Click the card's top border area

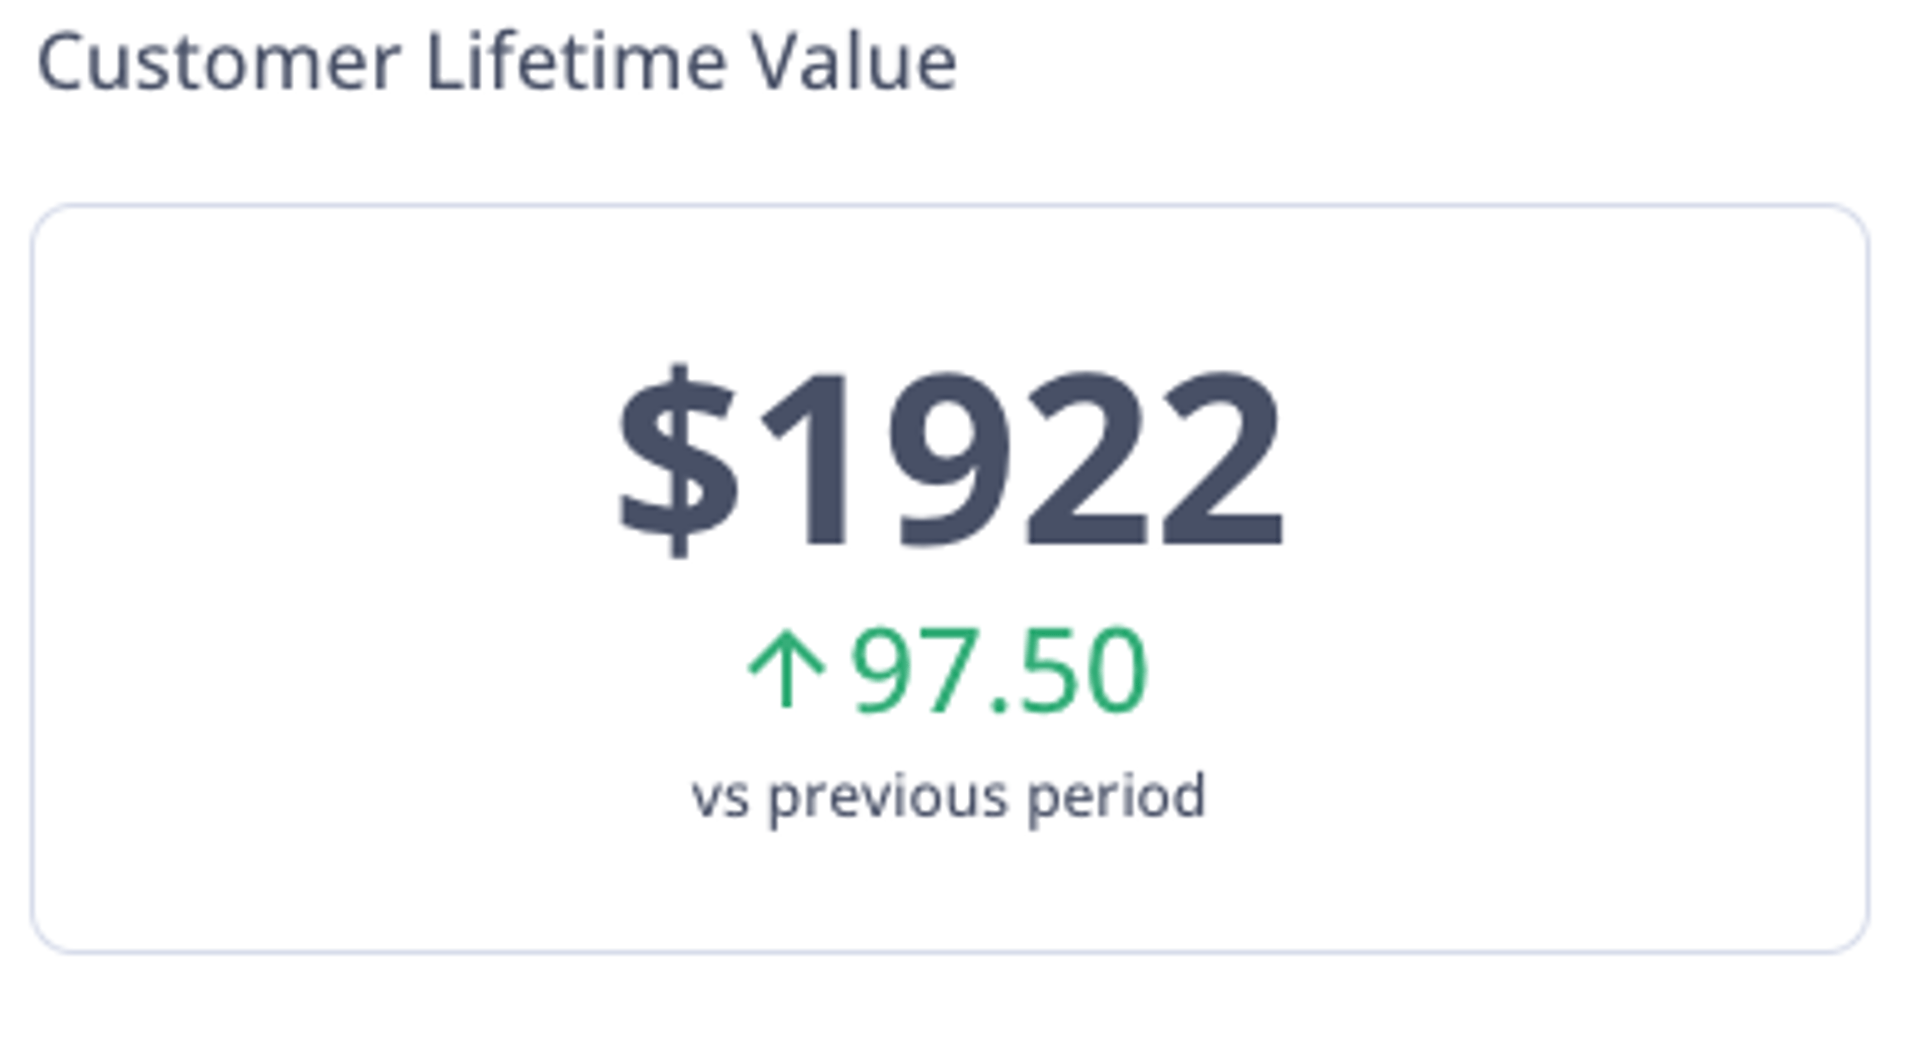click(x=950, y=207)
